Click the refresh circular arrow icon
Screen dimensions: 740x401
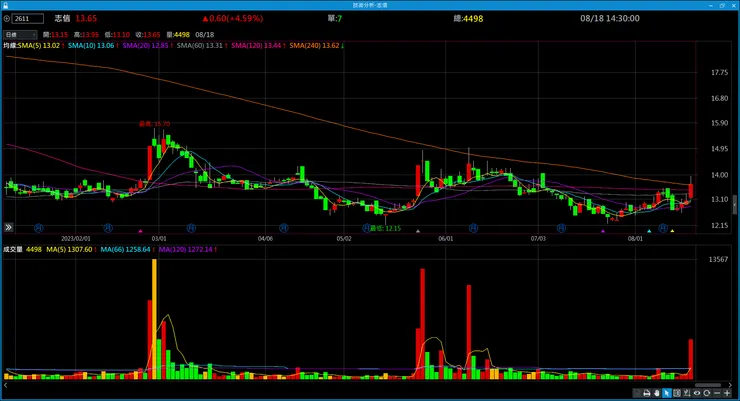[706, 393]
